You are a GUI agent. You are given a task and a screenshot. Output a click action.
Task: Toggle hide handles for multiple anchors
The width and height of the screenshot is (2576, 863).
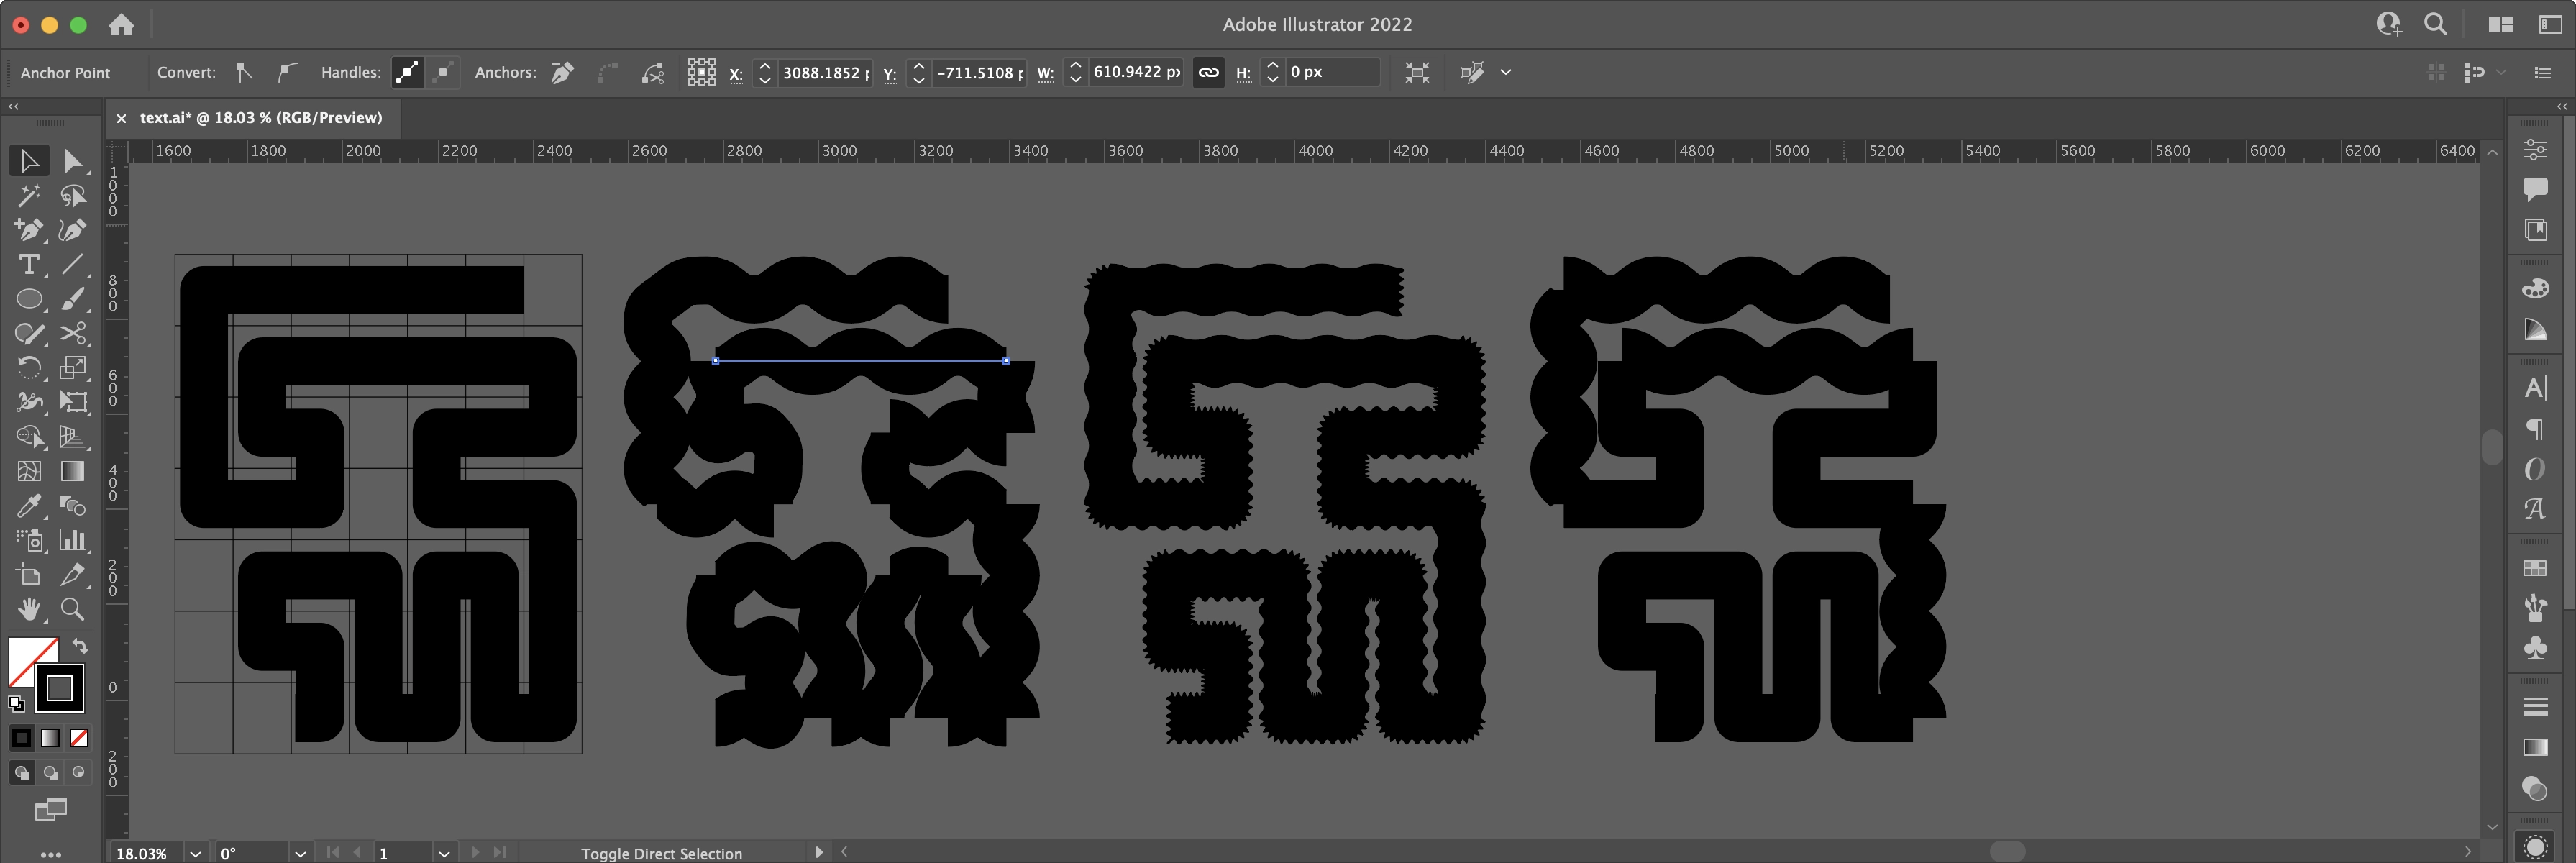443,72
